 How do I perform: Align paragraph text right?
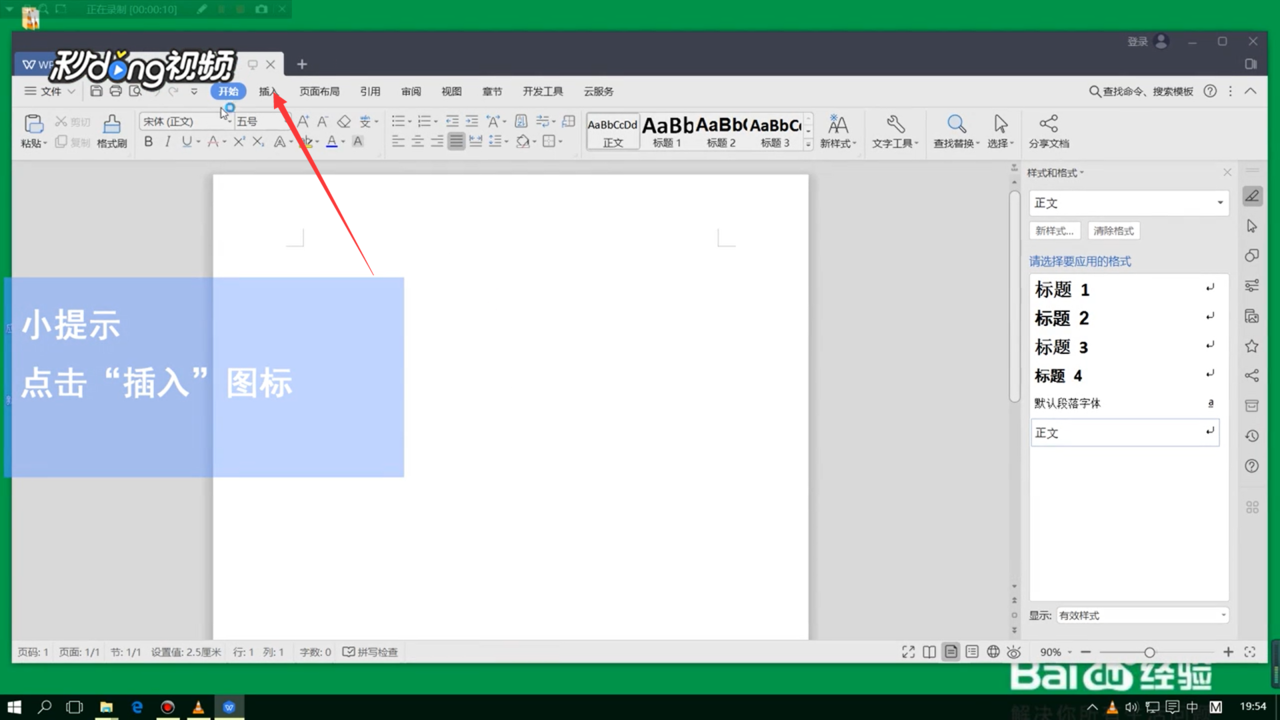click(x=437, y=142)
